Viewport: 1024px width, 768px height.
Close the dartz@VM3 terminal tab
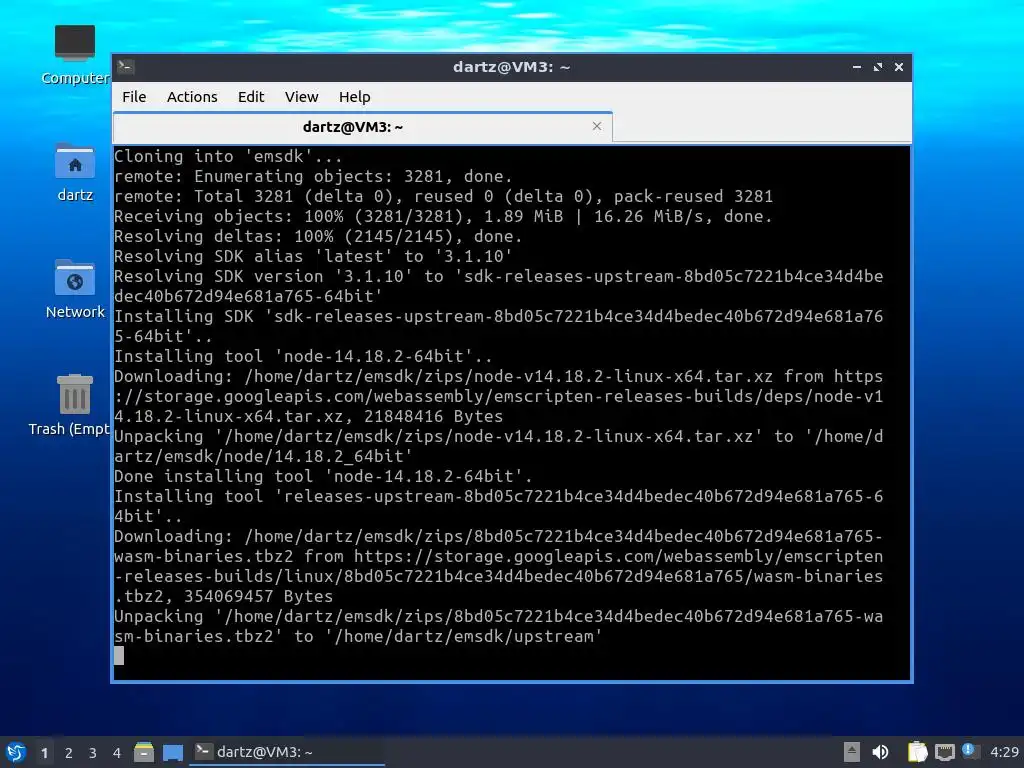[596, 126]
